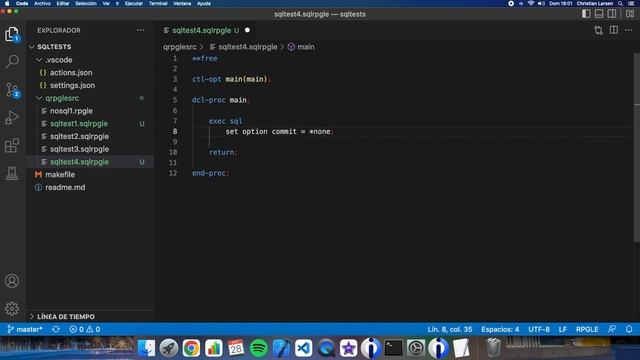Open the Ejecutar menu

[x=133, y=3]
